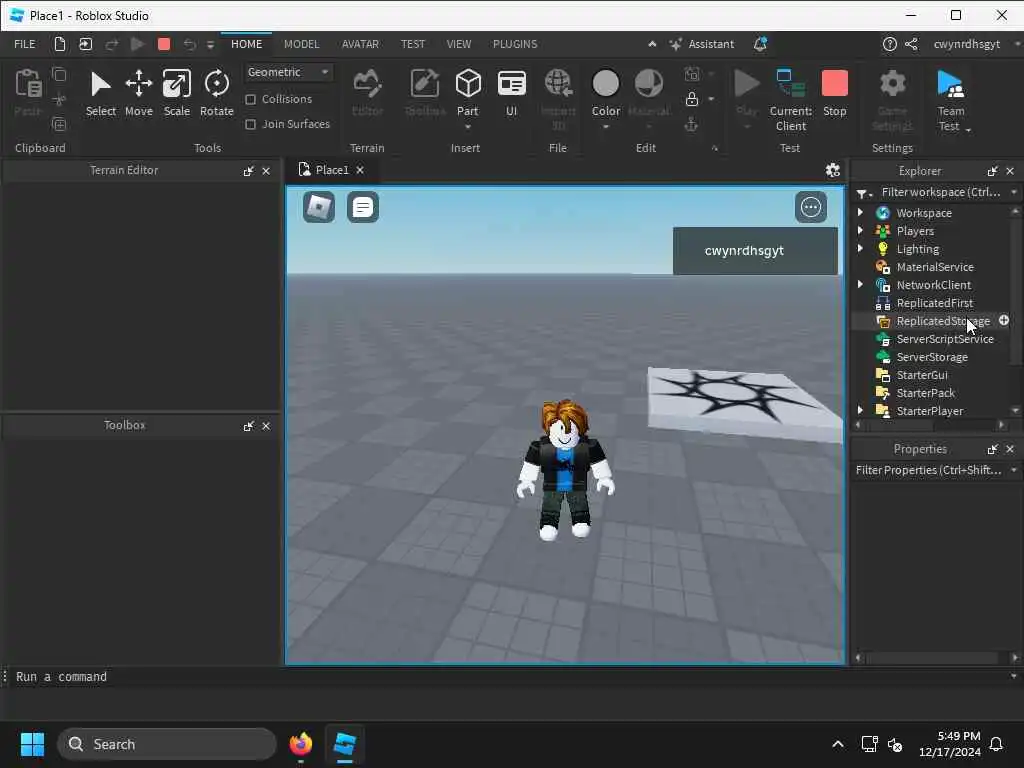Select StarterGui in Explorer
Screen dimensions: 1024x768
921,374
